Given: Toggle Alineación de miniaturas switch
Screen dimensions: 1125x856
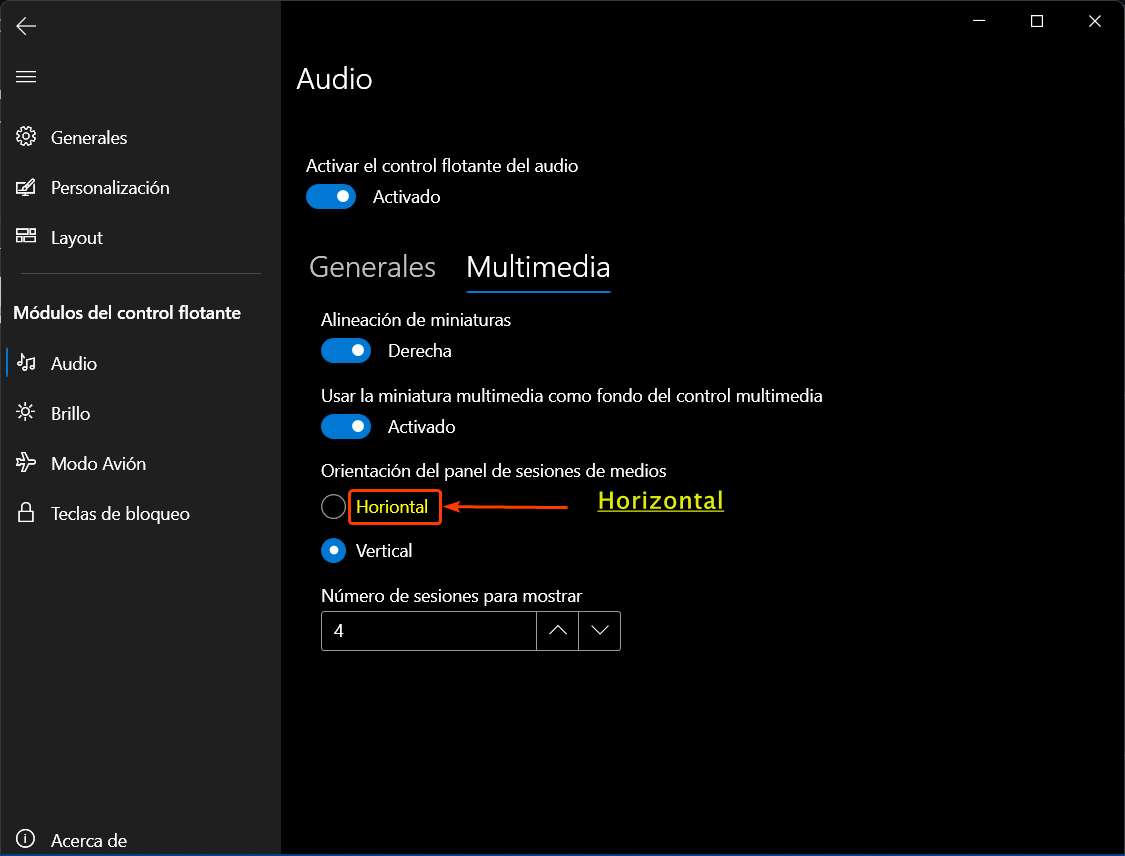Looking at the screenshot, I should click(x=346, y=351).
